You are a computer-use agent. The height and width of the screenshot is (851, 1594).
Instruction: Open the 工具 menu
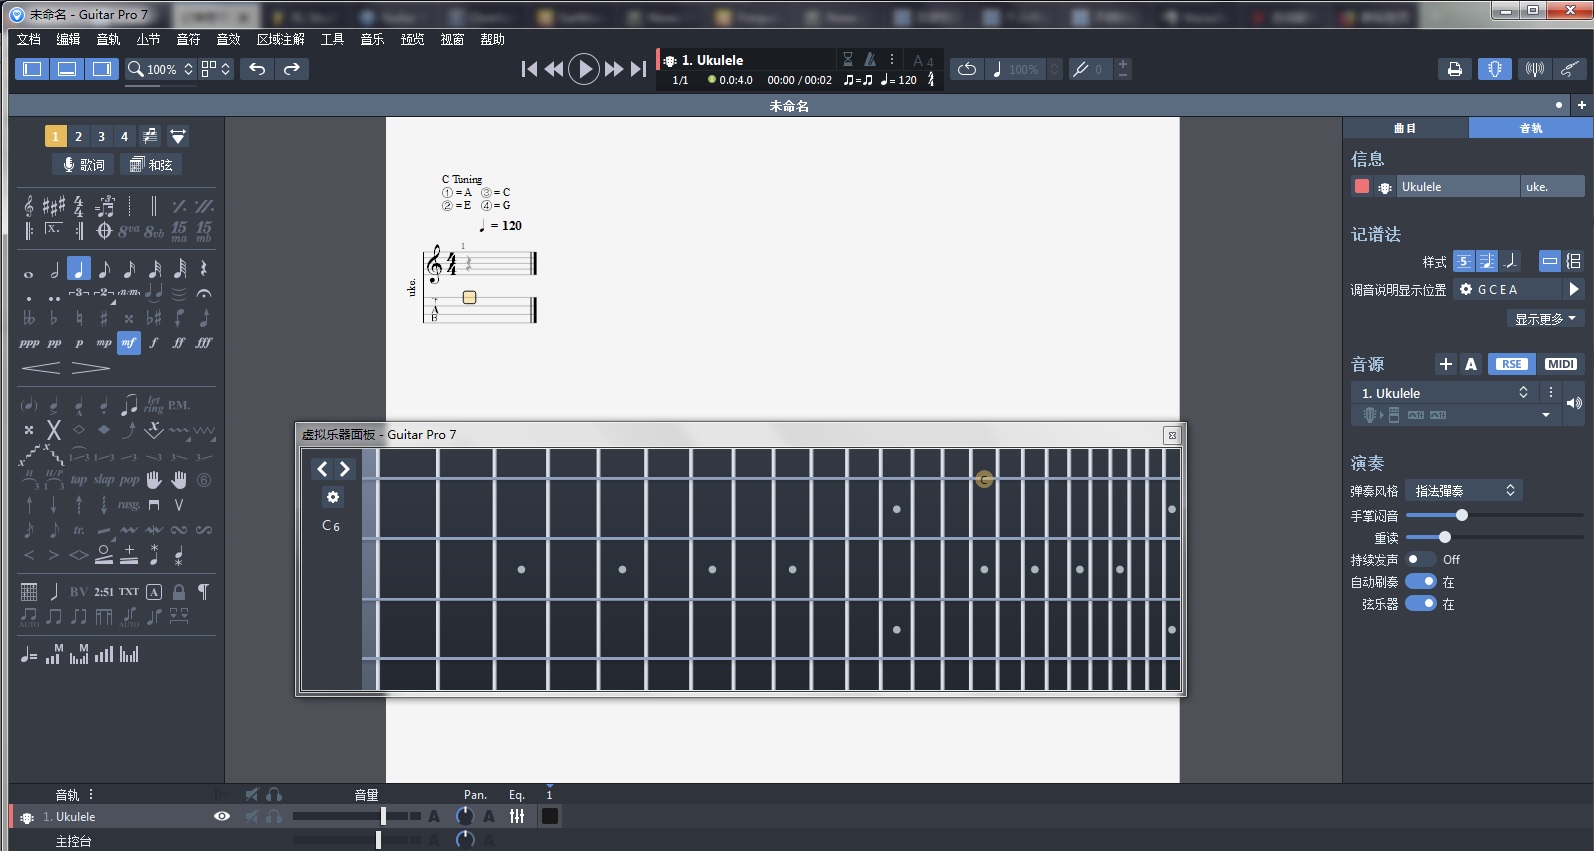[332, 39]
